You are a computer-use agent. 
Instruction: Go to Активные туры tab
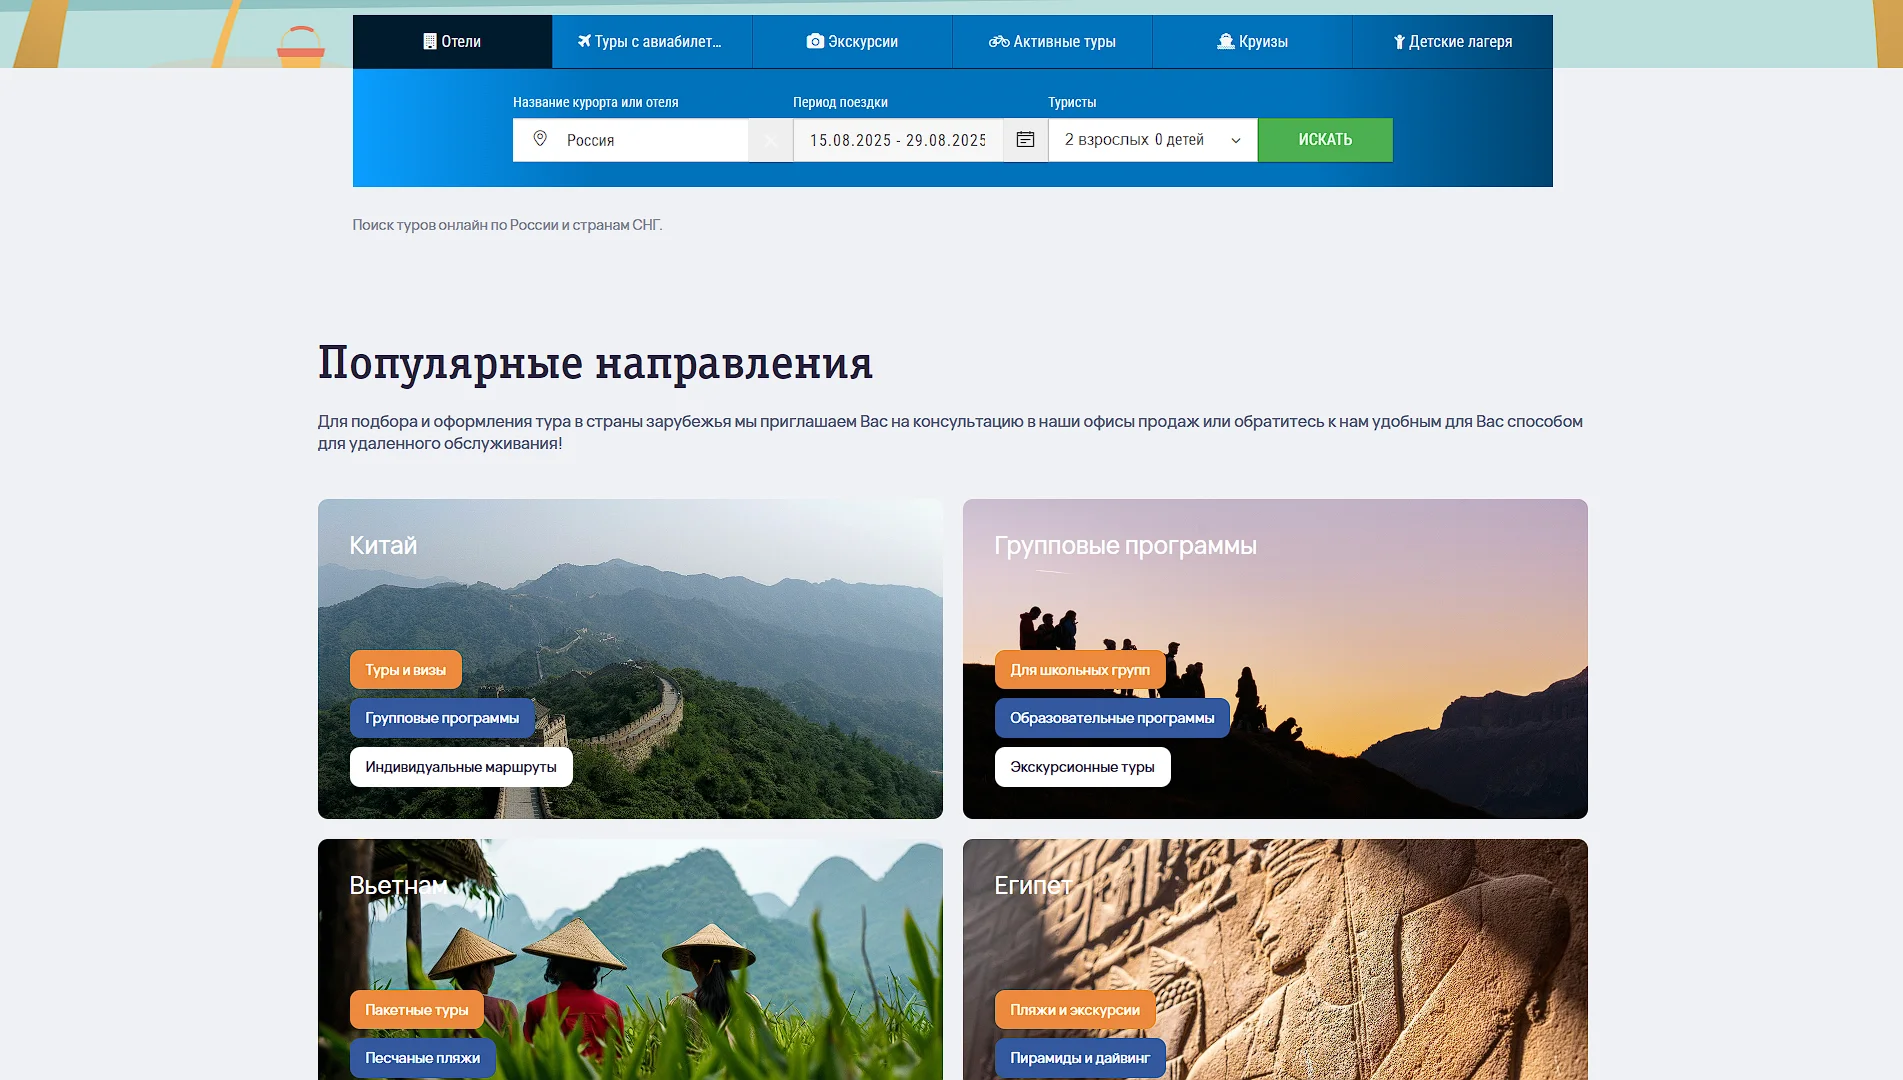click(x=1052, y=42)
